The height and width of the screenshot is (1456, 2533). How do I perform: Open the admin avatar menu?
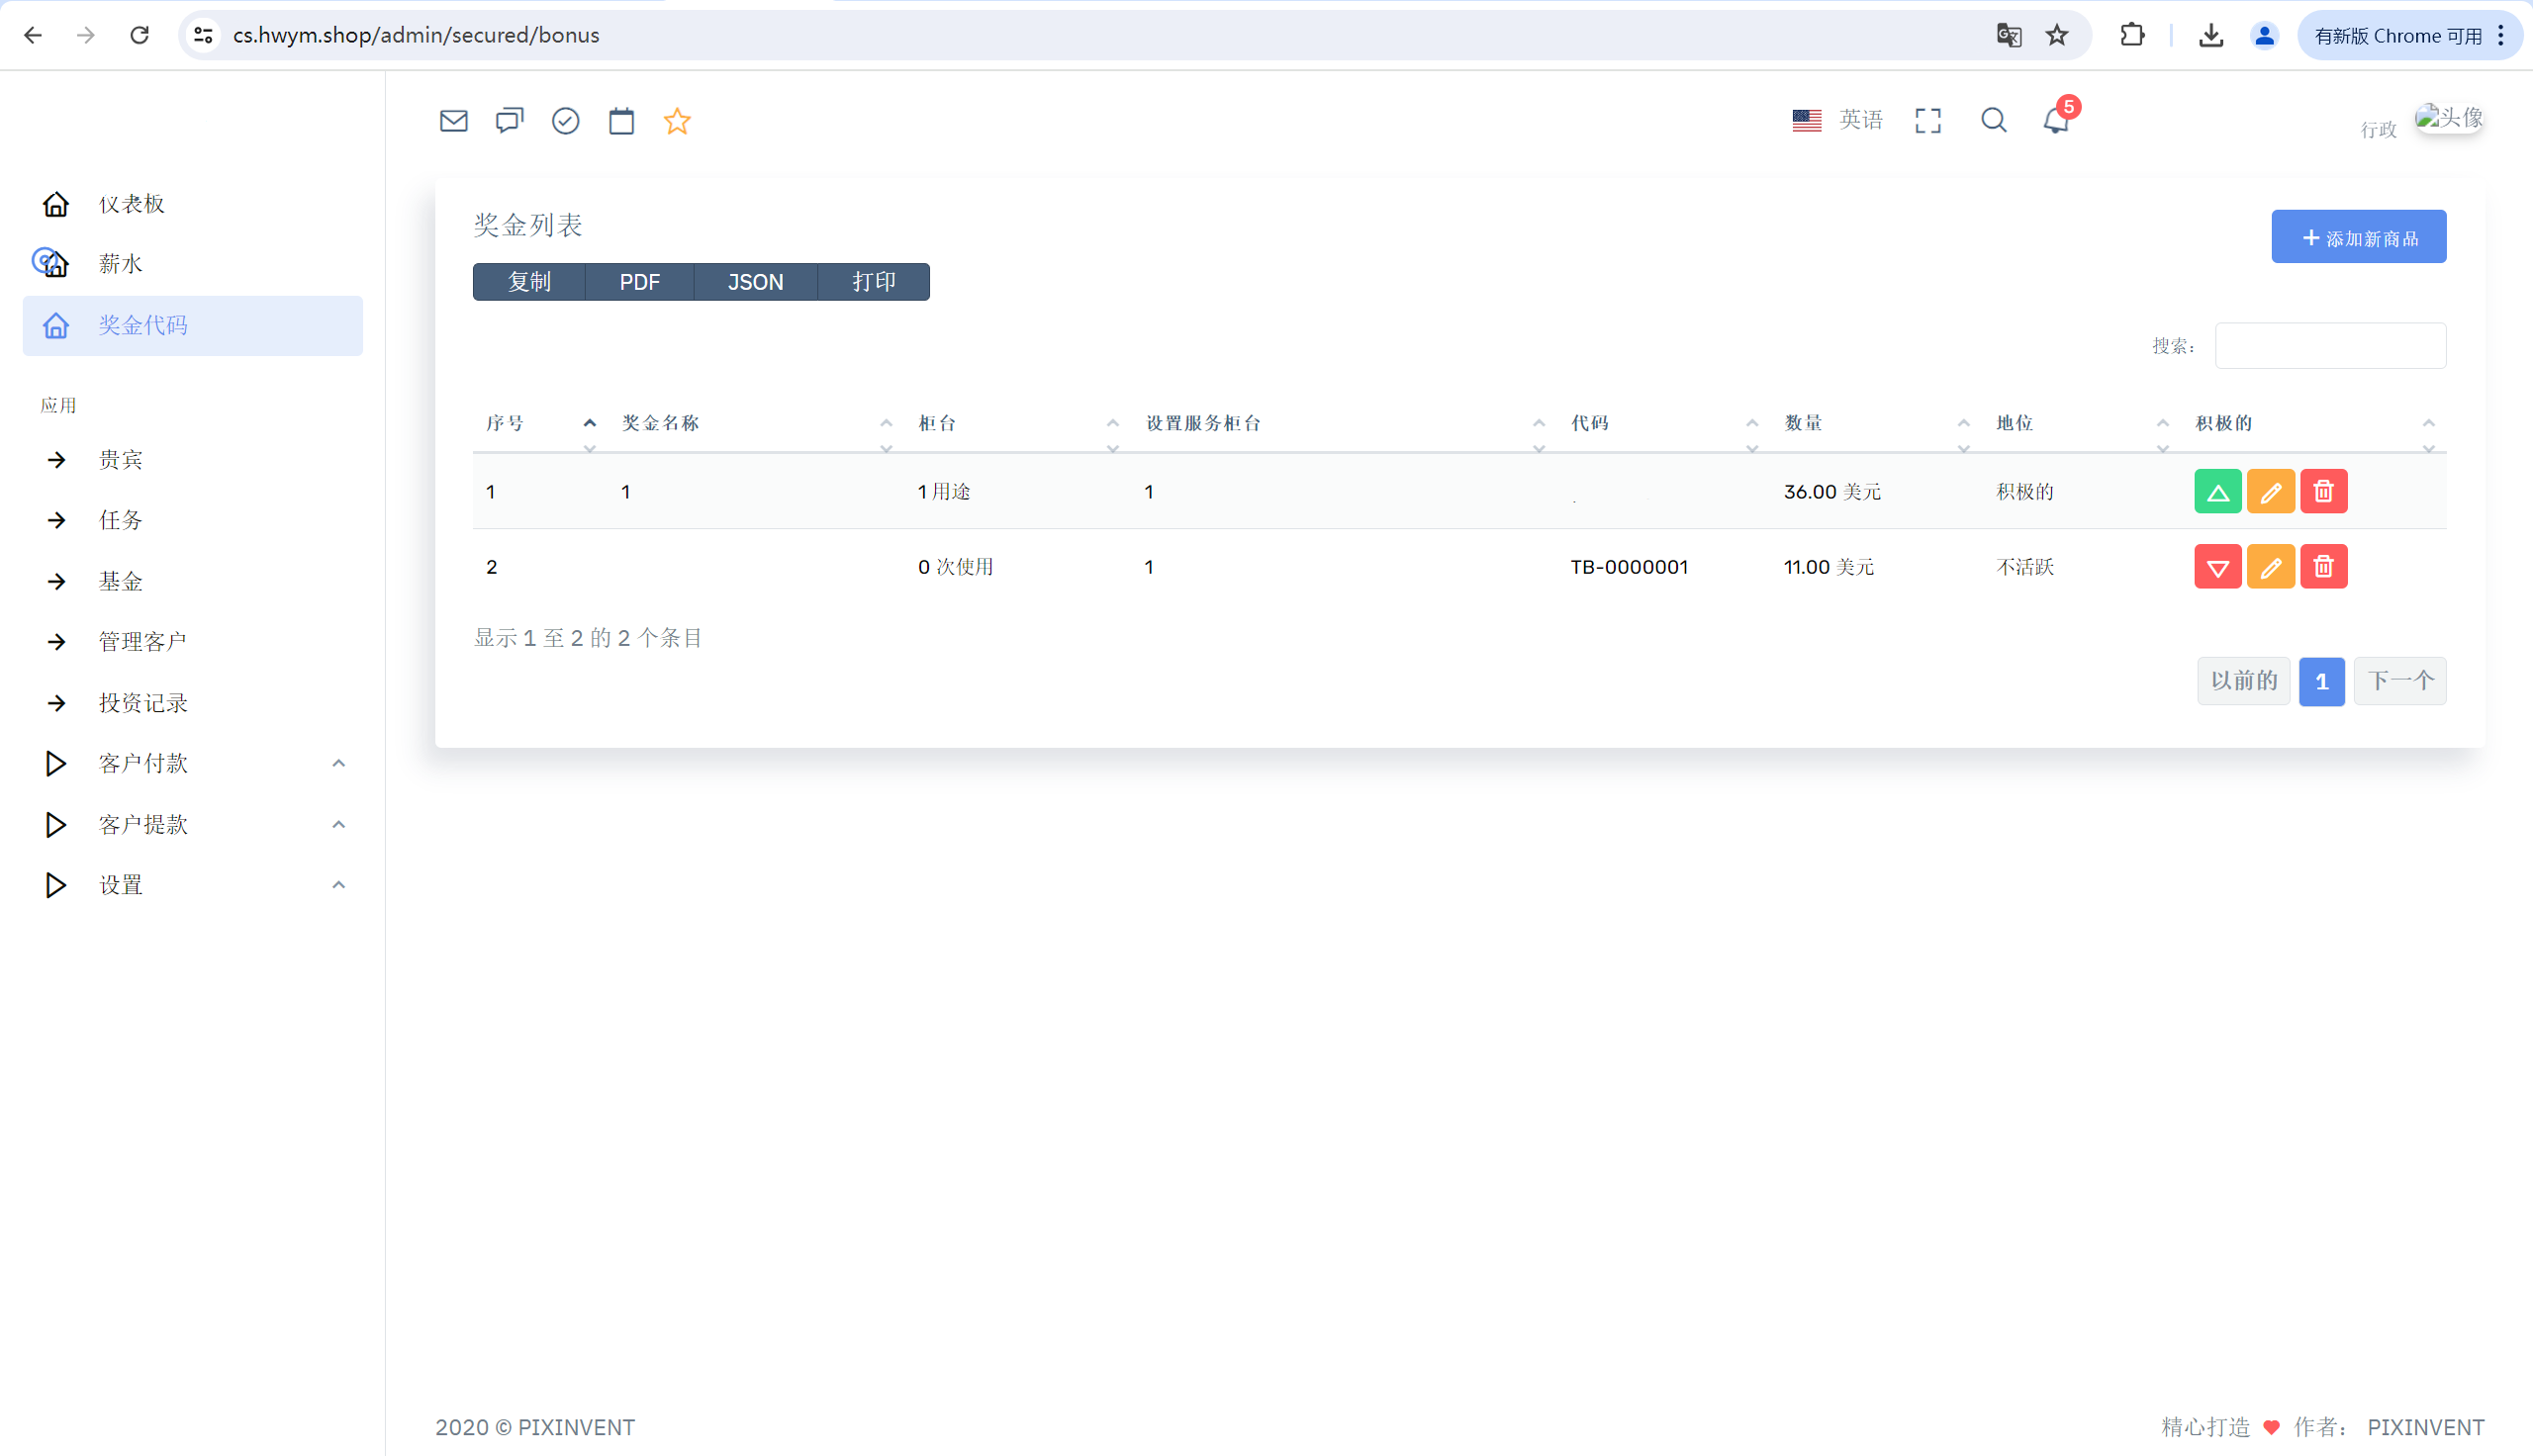pyautogui.click(x=2448, y=118)
